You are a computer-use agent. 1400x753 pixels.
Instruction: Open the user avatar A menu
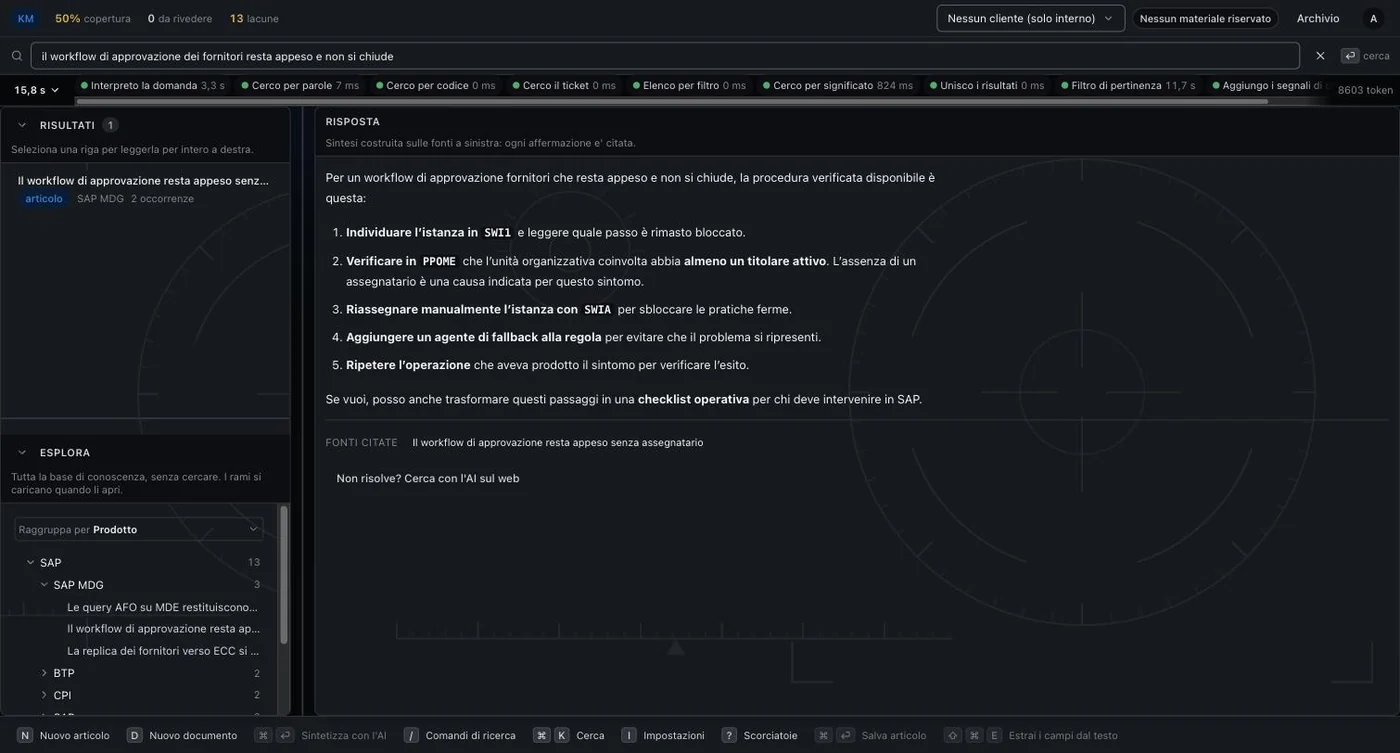[x=1373, y=18]
